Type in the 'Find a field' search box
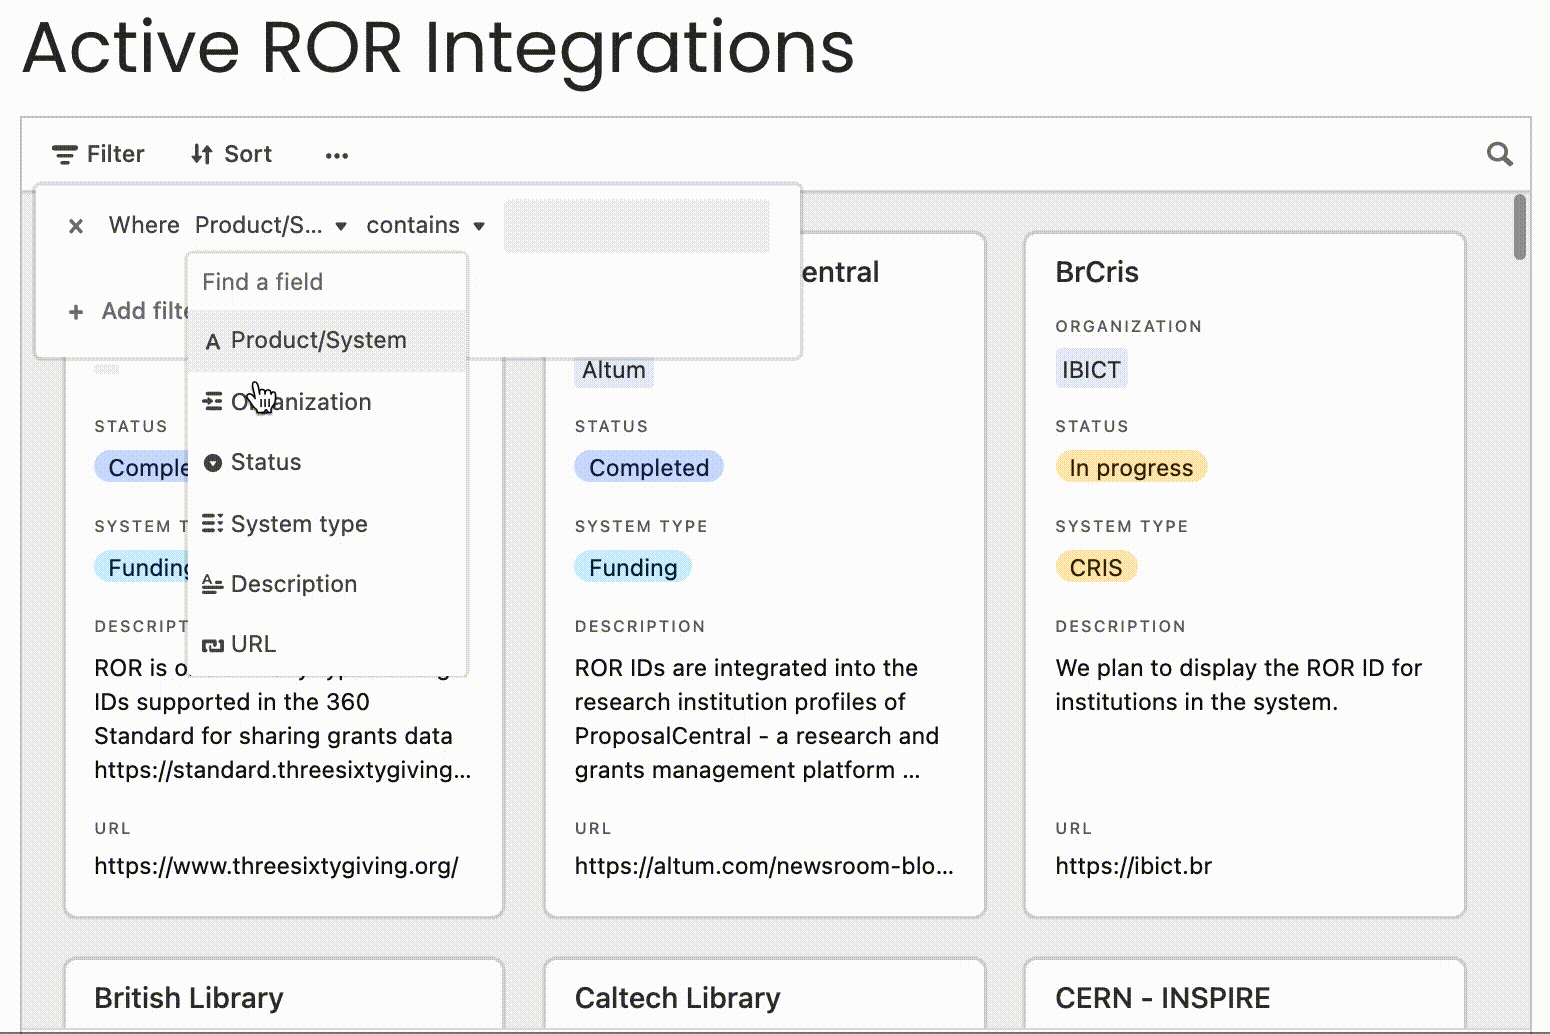This screenshot has height=1034, width=1550. click(326, 282)
